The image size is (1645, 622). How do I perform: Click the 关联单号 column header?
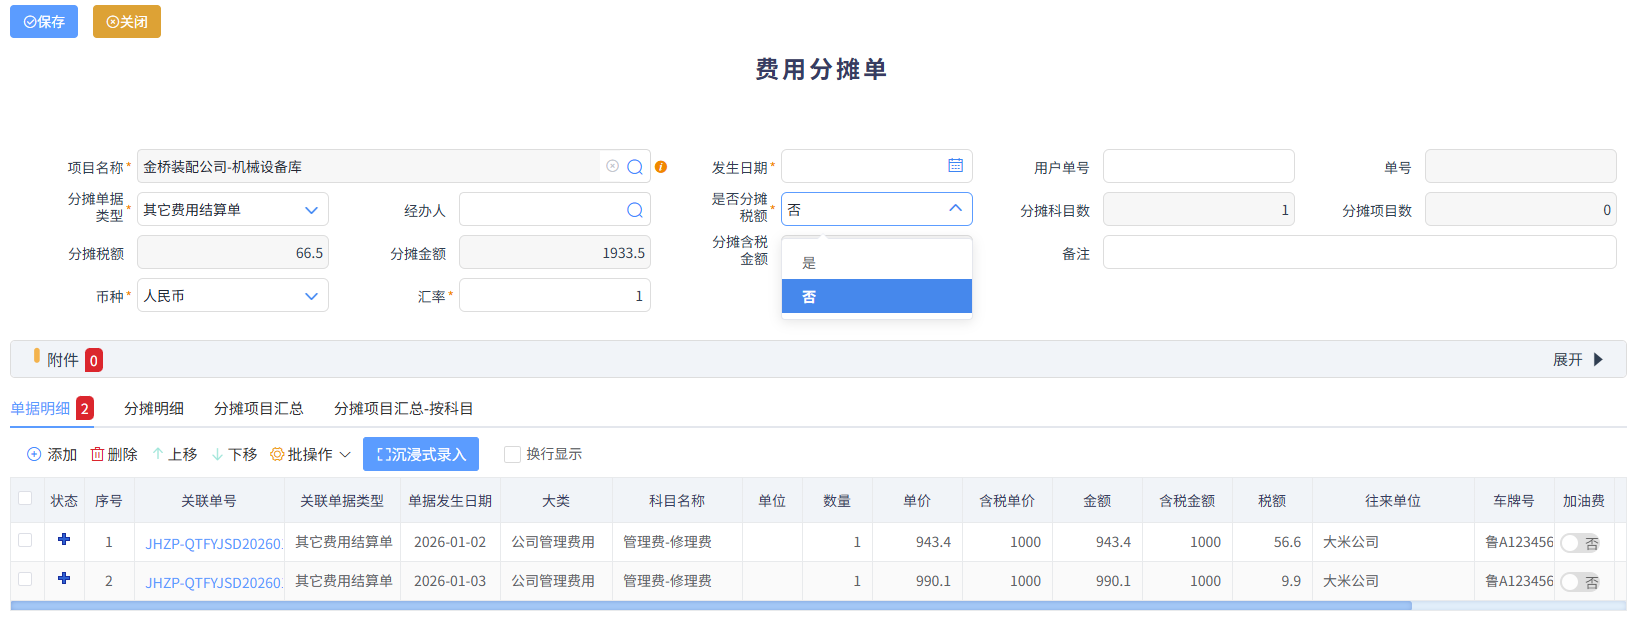pos(209,500)
